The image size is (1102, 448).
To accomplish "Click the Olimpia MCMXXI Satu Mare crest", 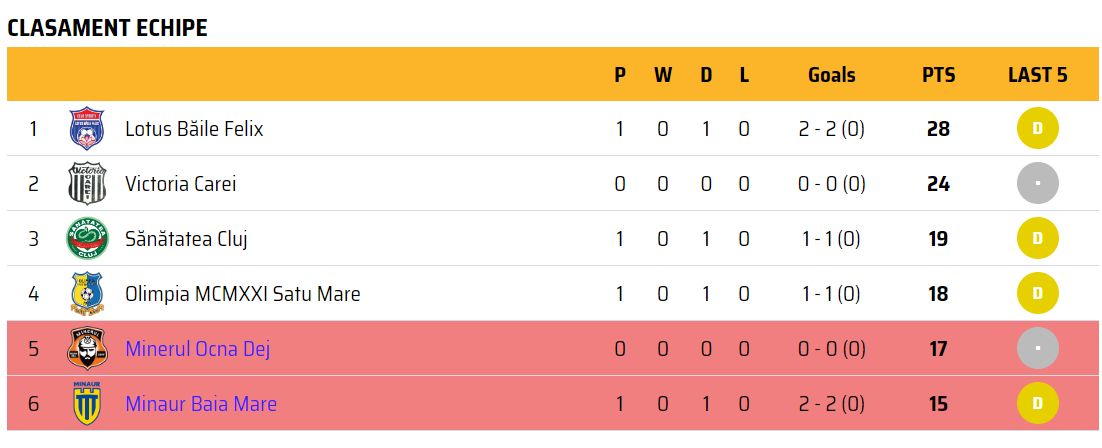I will click(x=85, y=294).
